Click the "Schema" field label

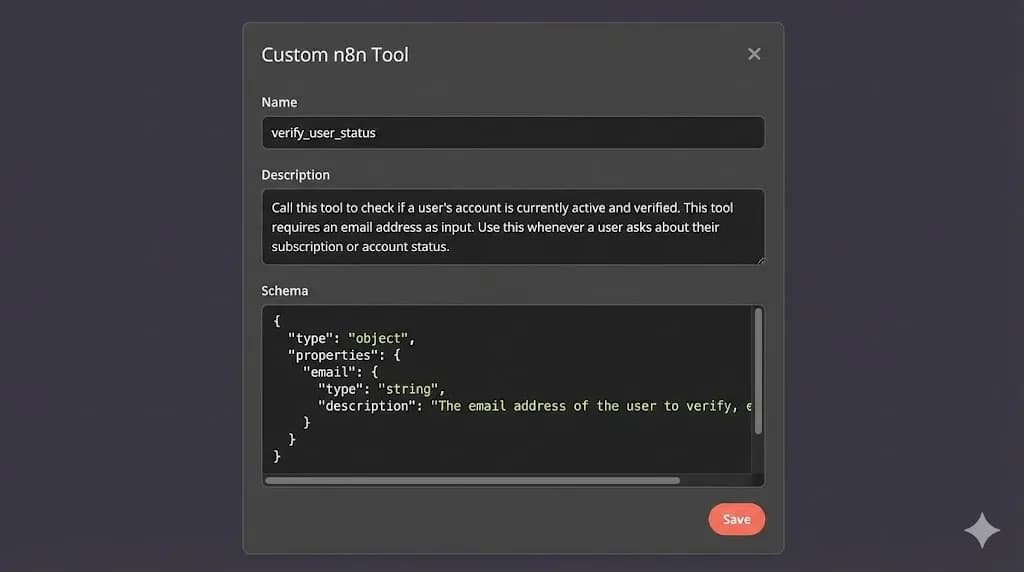pos(285,291)
